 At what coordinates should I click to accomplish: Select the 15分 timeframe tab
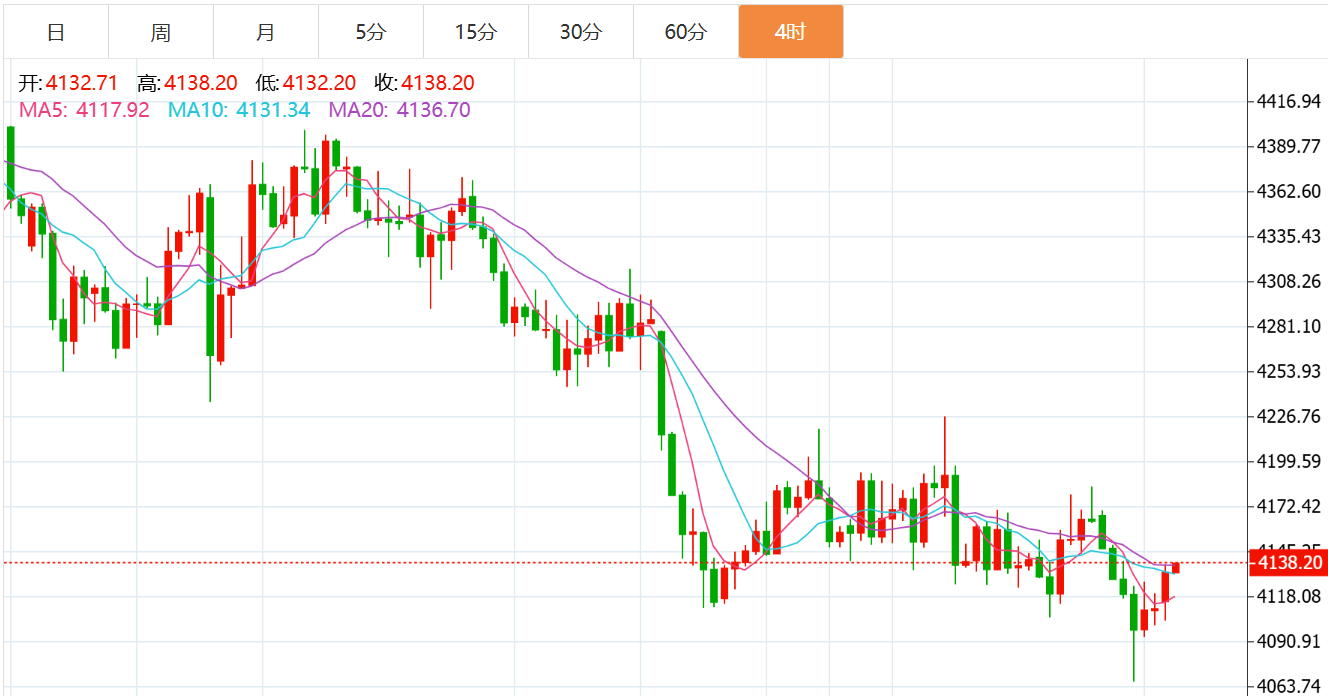pos(476,32)
